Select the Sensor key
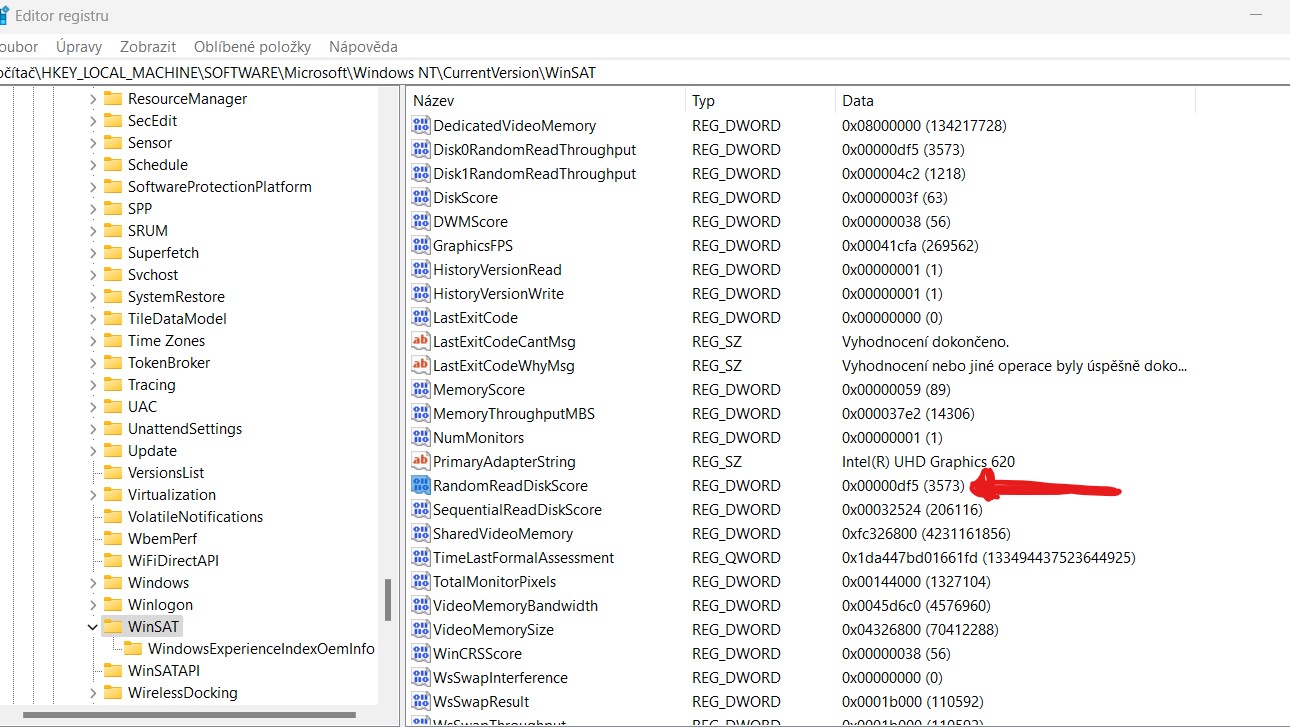This screenshot has height=727, width=1290. pos(150,142)
